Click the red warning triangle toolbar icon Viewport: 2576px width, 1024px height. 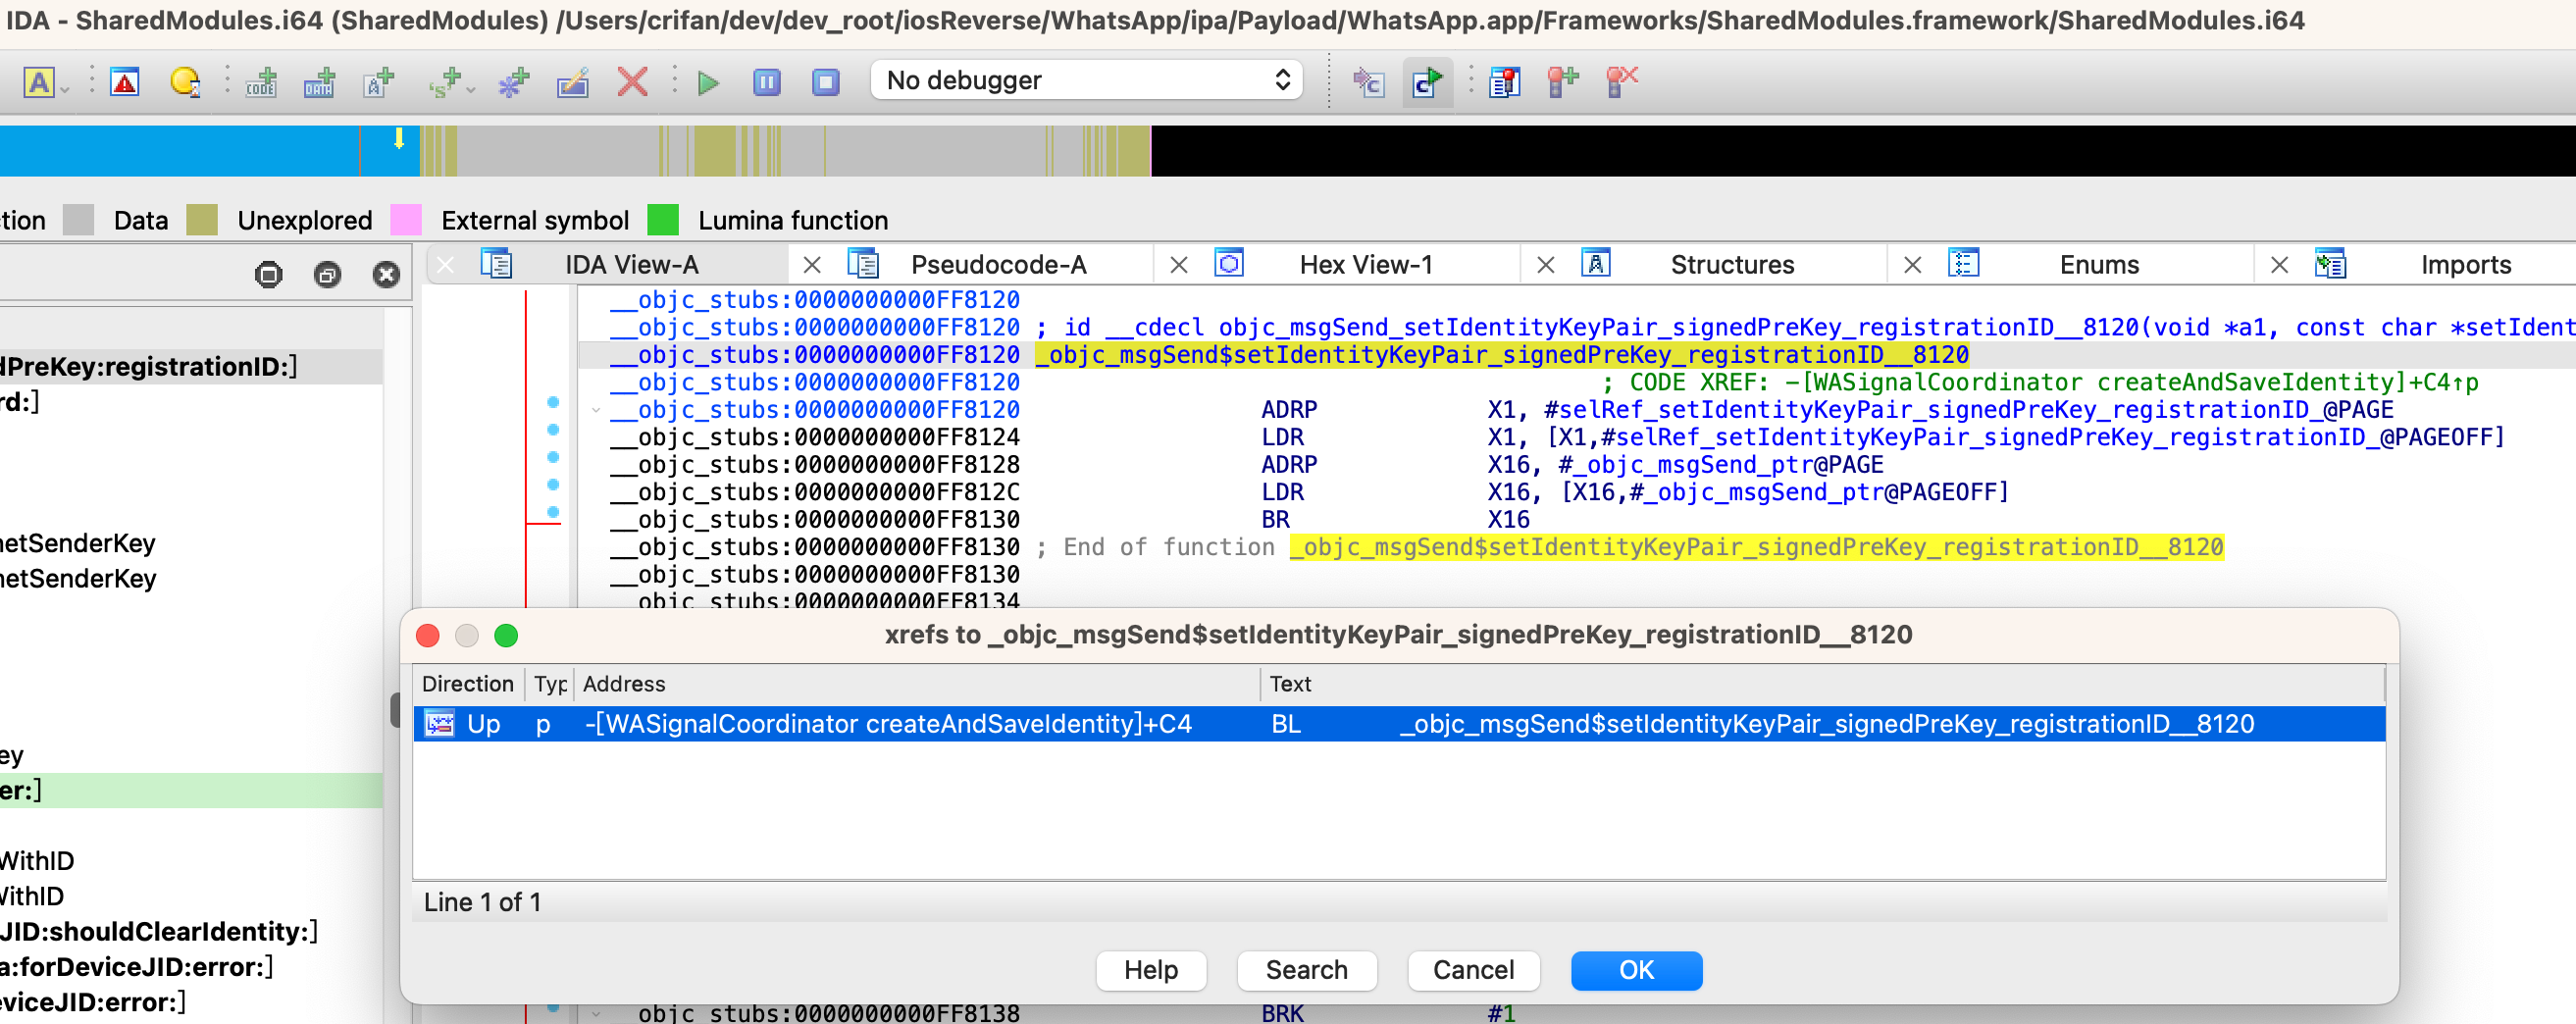125,81
